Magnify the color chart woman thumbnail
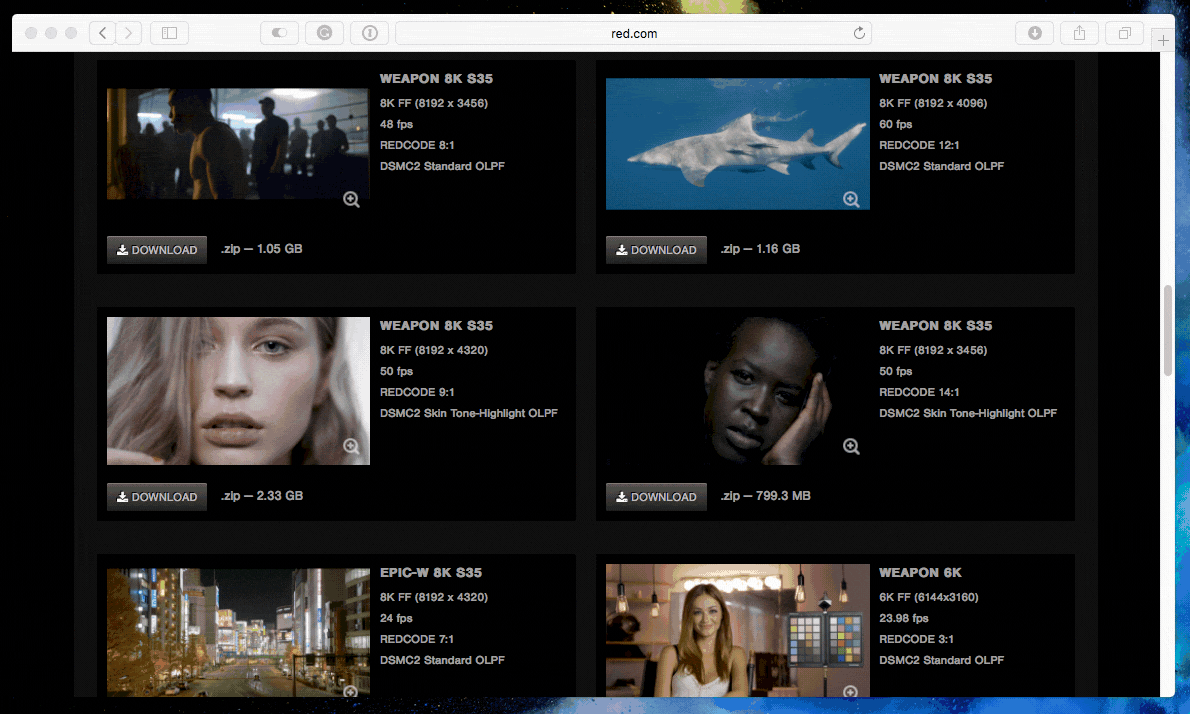 851,691
